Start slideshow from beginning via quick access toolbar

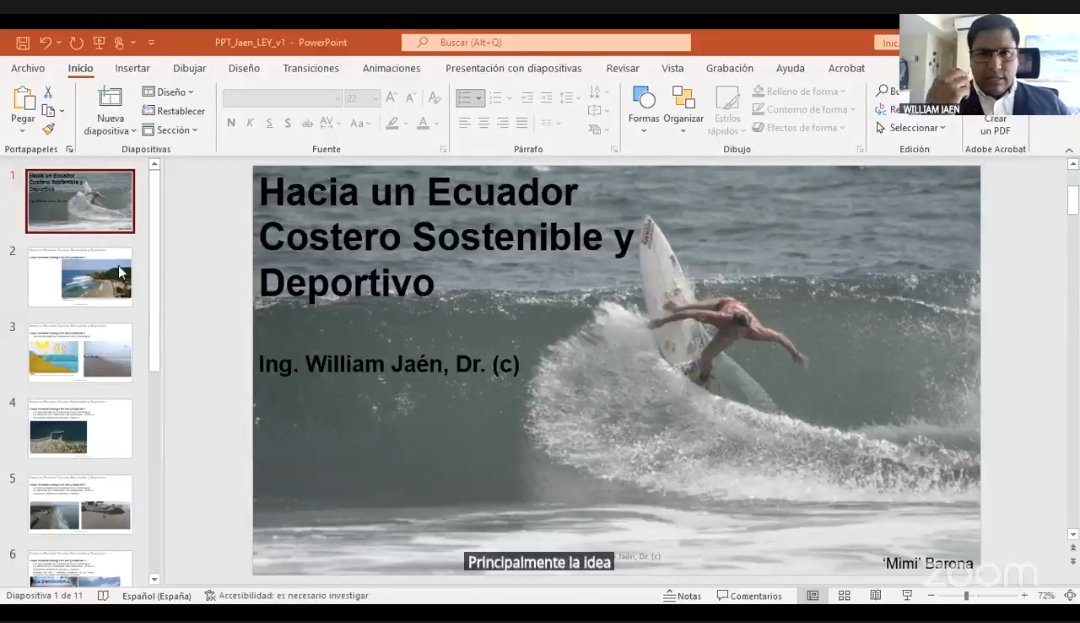(99, 43)
